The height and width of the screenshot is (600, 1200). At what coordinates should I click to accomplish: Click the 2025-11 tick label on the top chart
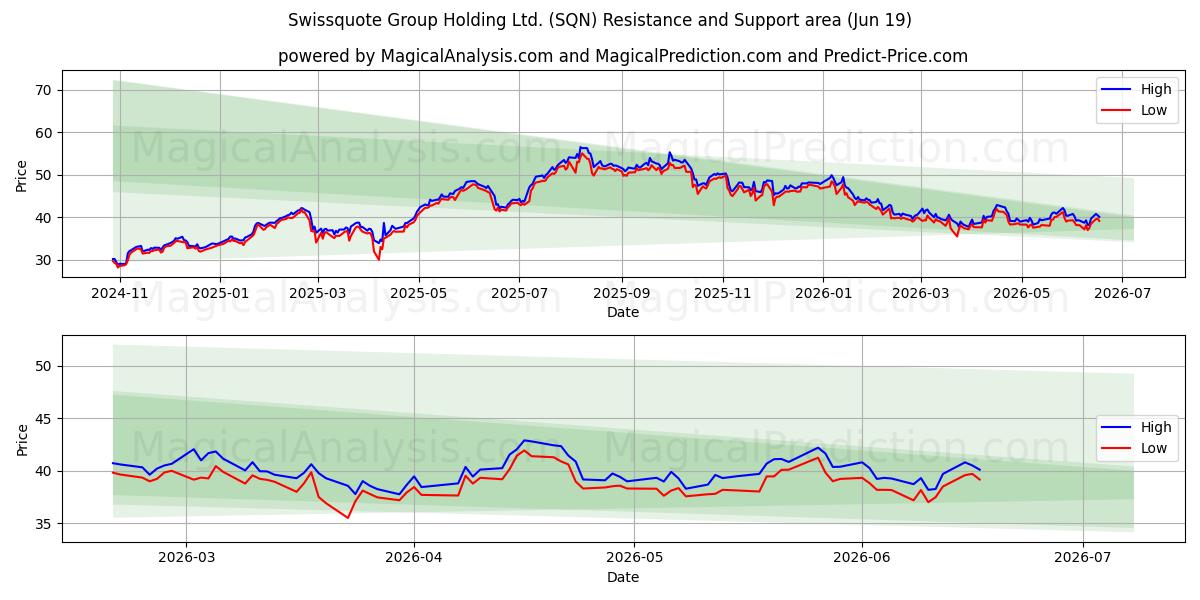point(722,294)
